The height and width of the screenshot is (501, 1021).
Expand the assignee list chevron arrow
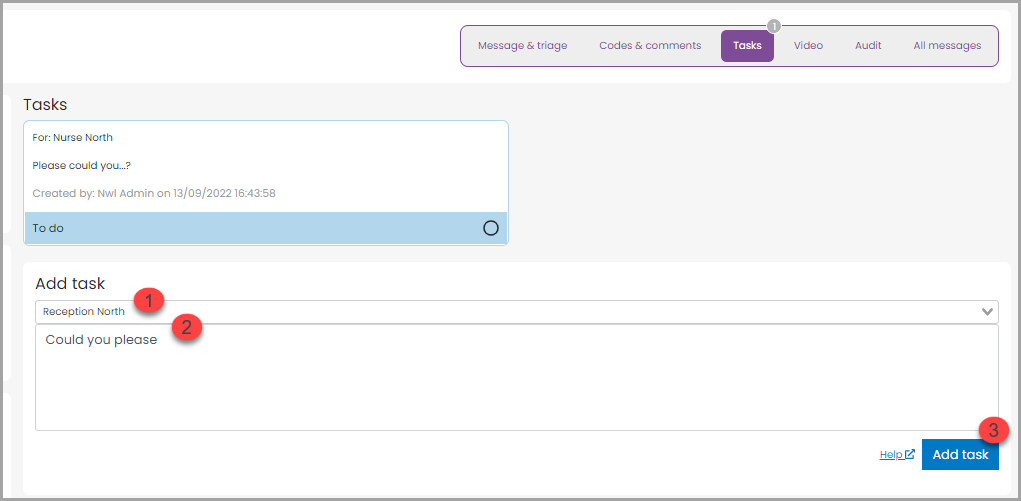coord(988,312)
